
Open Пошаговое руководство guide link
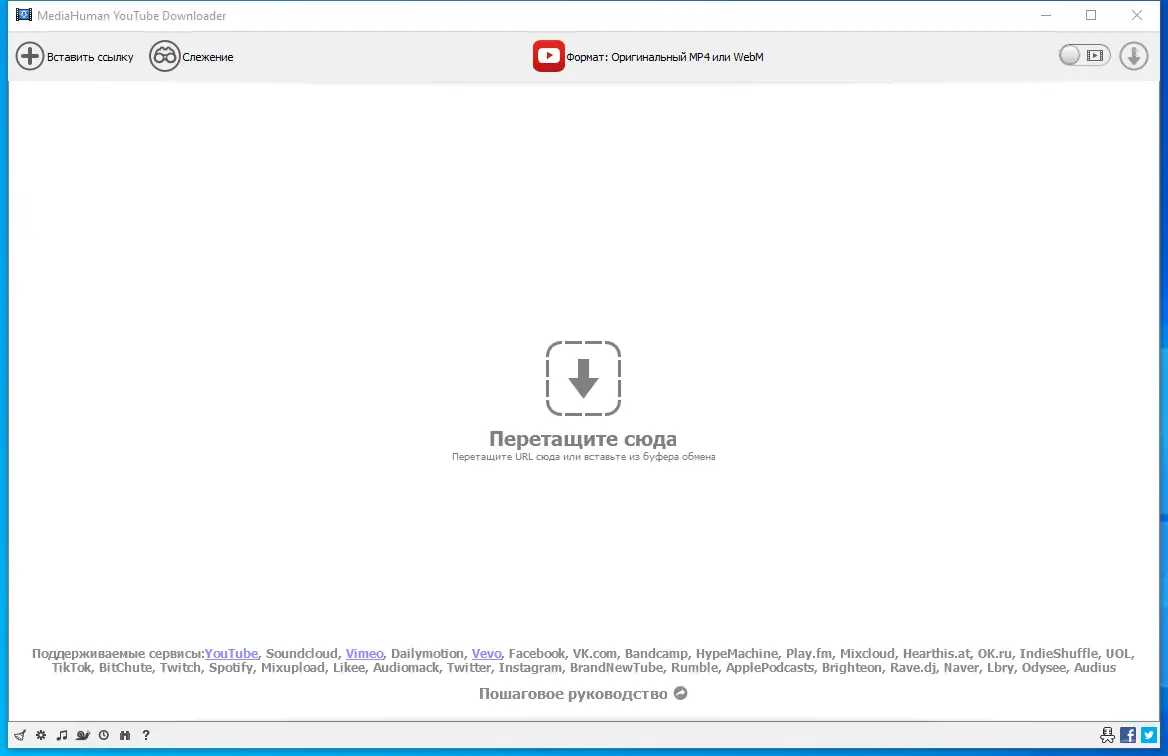coord(575,693)
